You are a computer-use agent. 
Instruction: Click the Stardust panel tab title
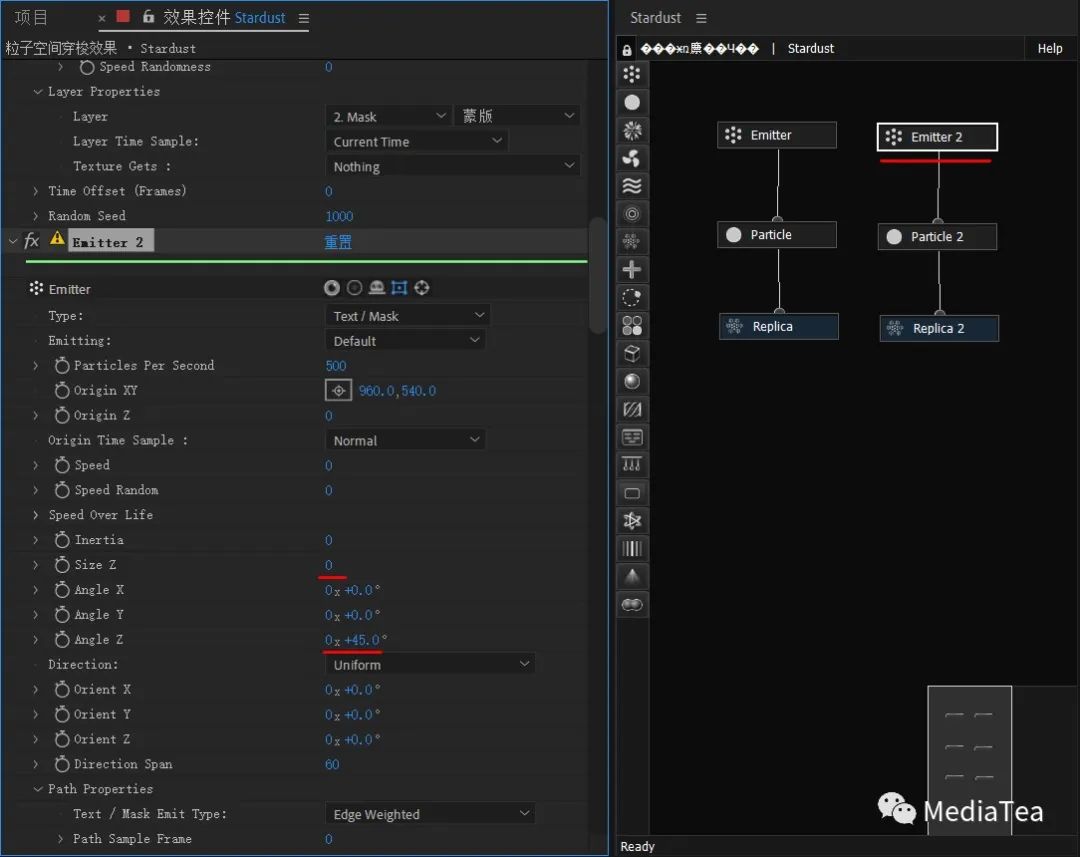click(655, 18)
